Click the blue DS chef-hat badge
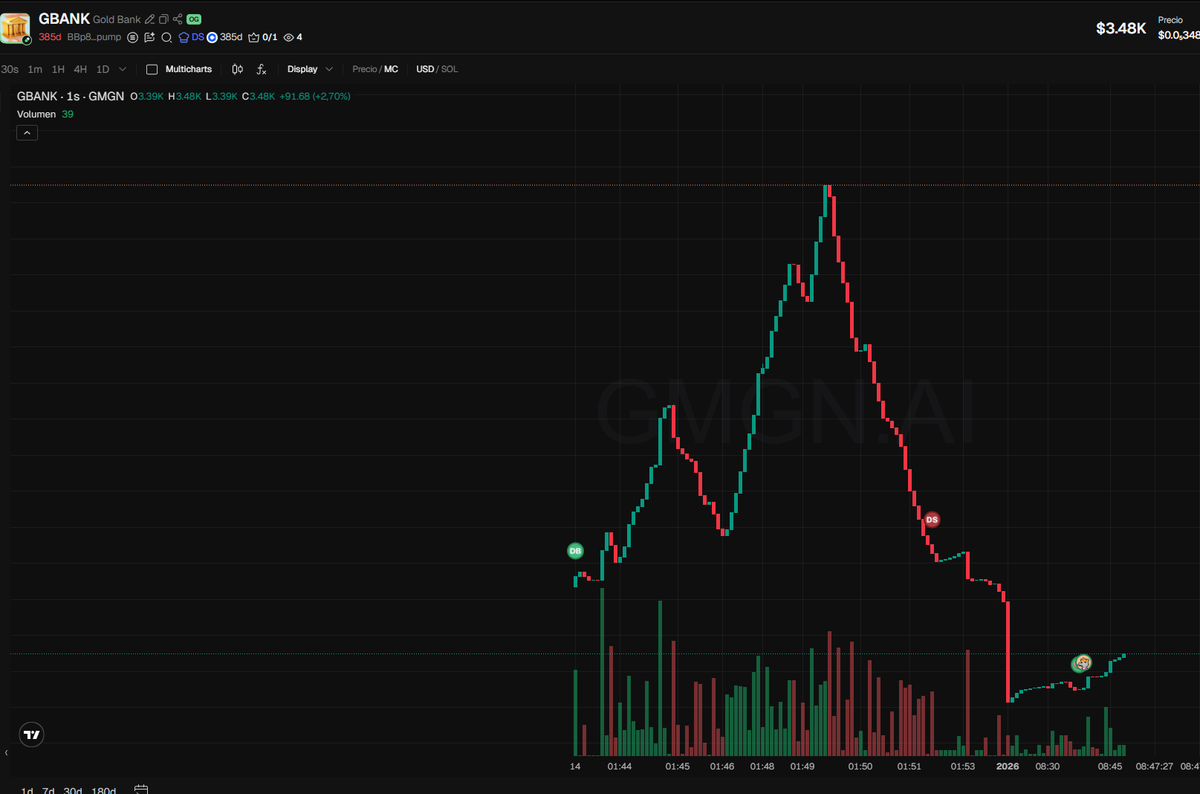 [191, 37]
